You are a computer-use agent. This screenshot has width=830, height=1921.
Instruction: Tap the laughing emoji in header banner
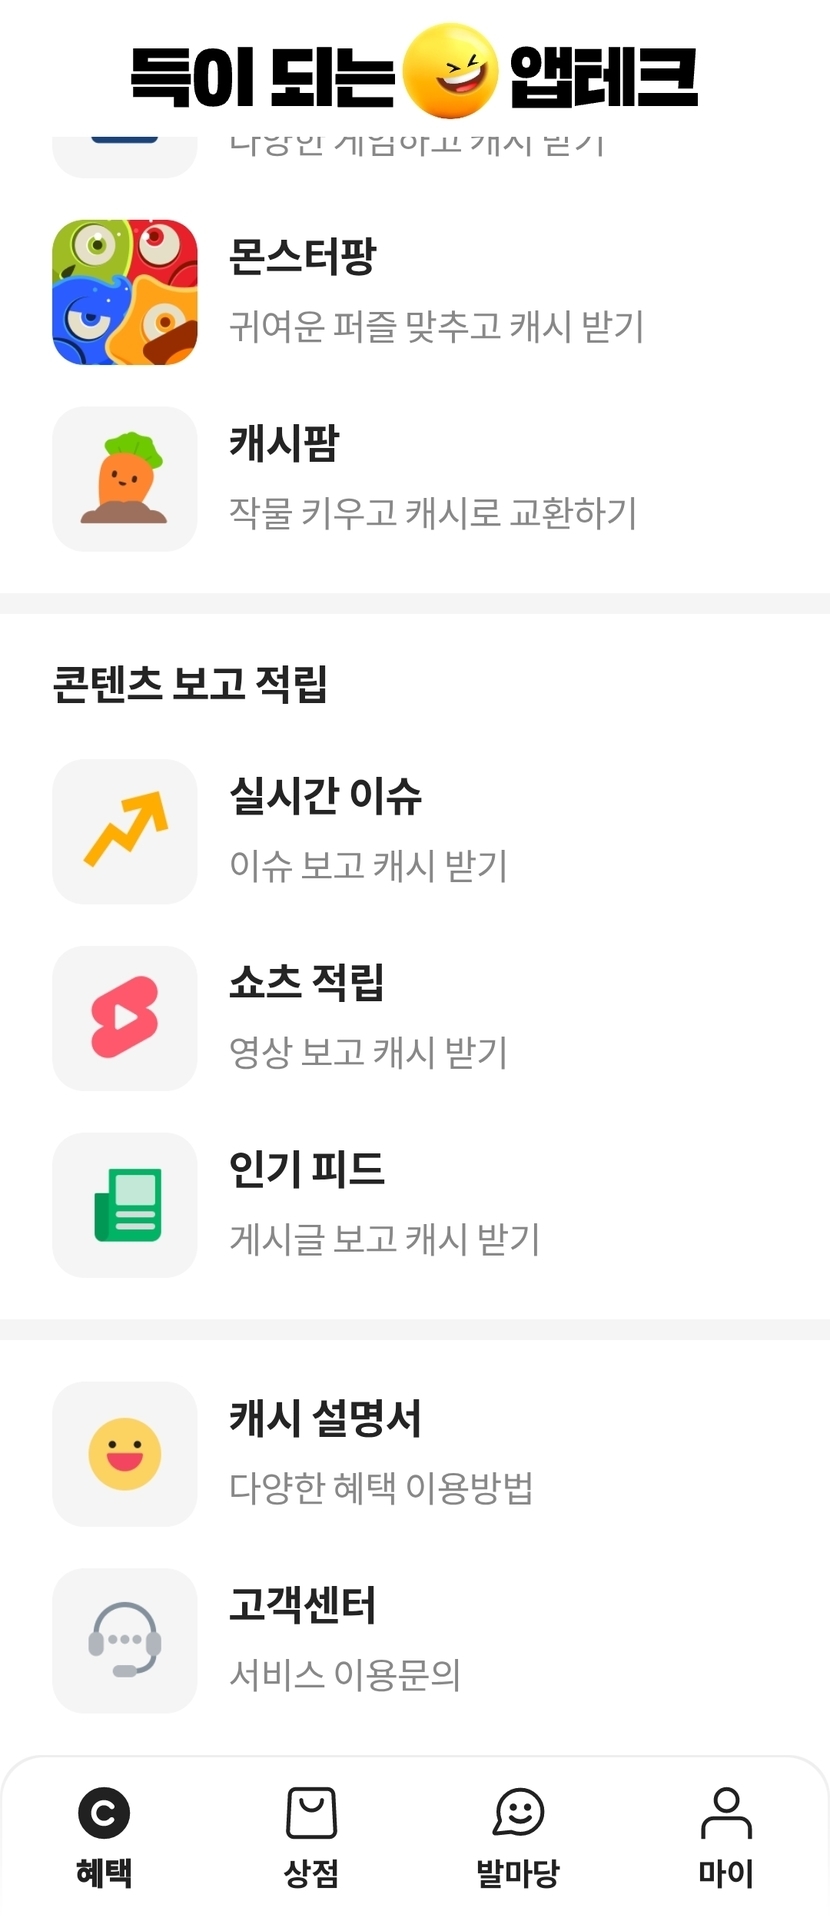coord(450,72)
